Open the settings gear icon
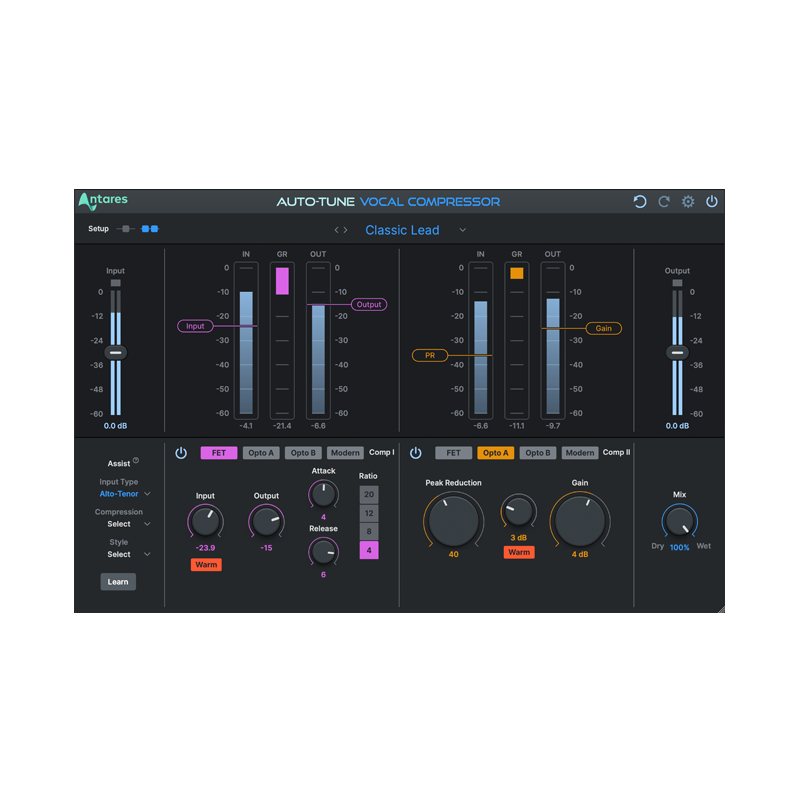800x800 pixels. [x=688, y=202]
